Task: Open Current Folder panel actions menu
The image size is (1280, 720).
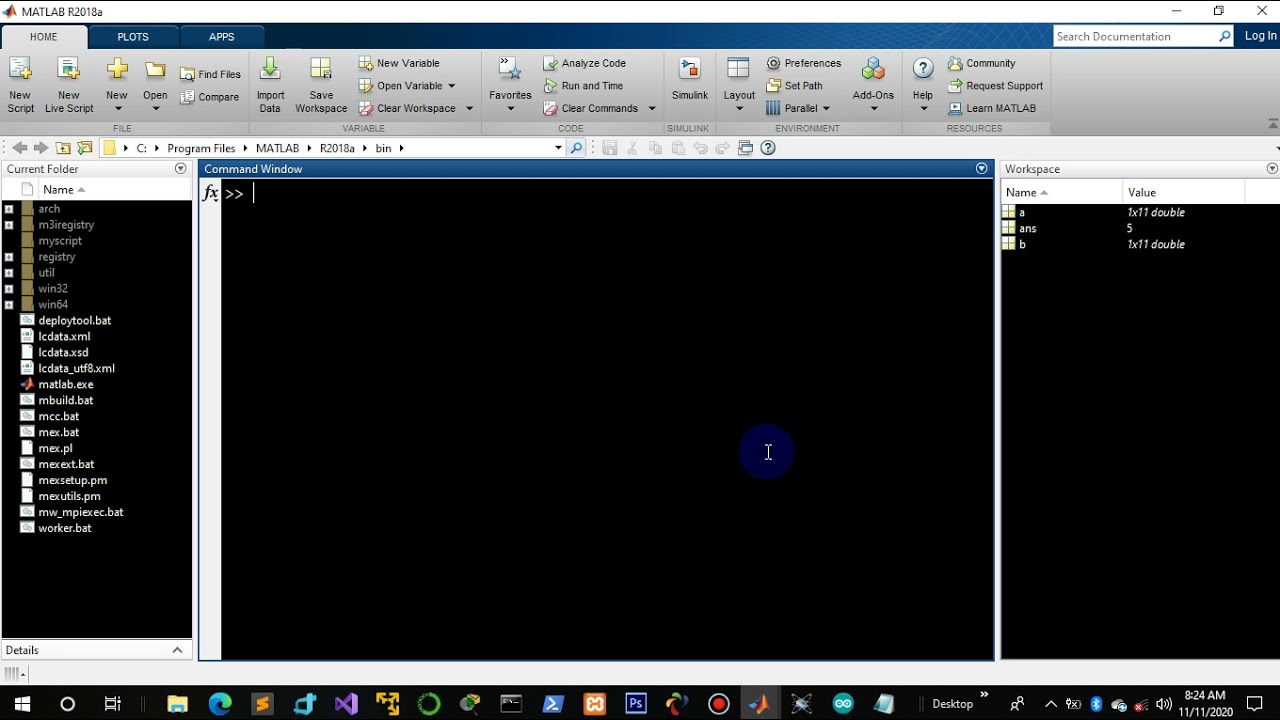Action: tap(181, 169)
